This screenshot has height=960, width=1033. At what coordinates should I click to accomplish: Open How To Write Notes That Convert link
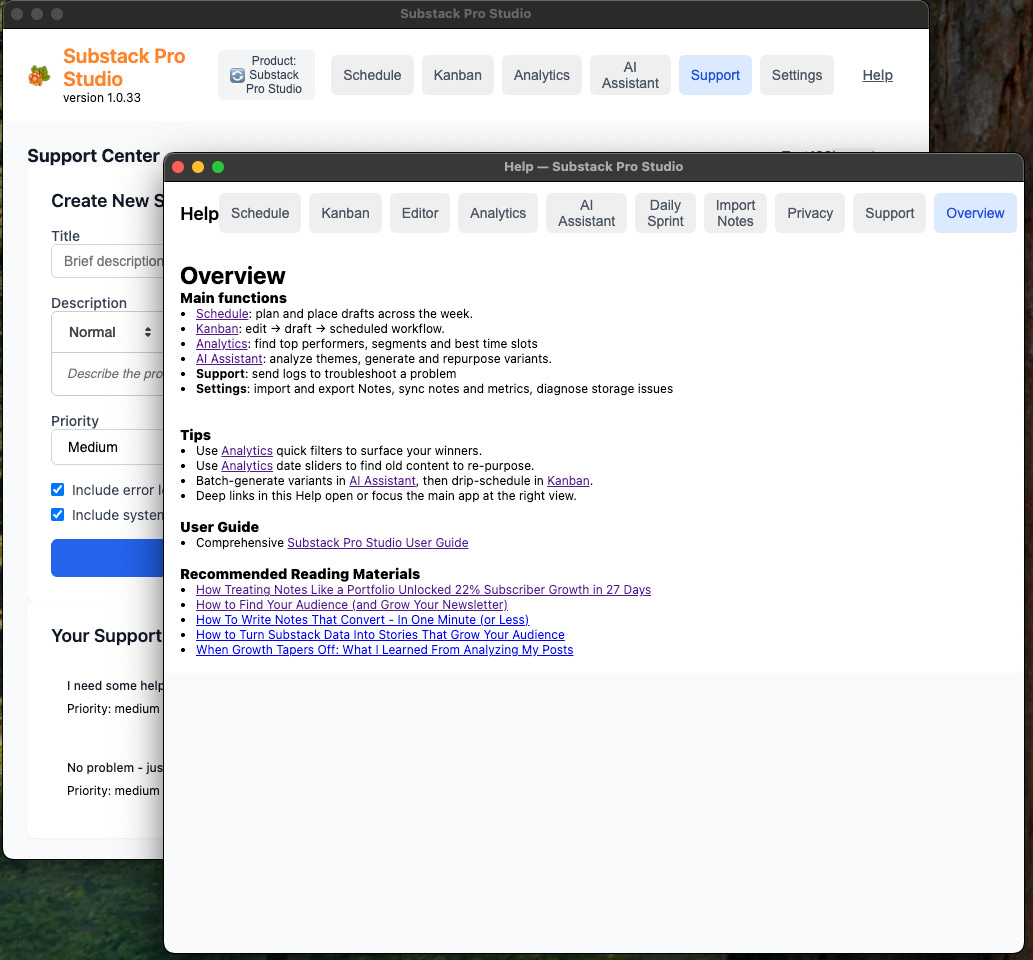[362, 620]
